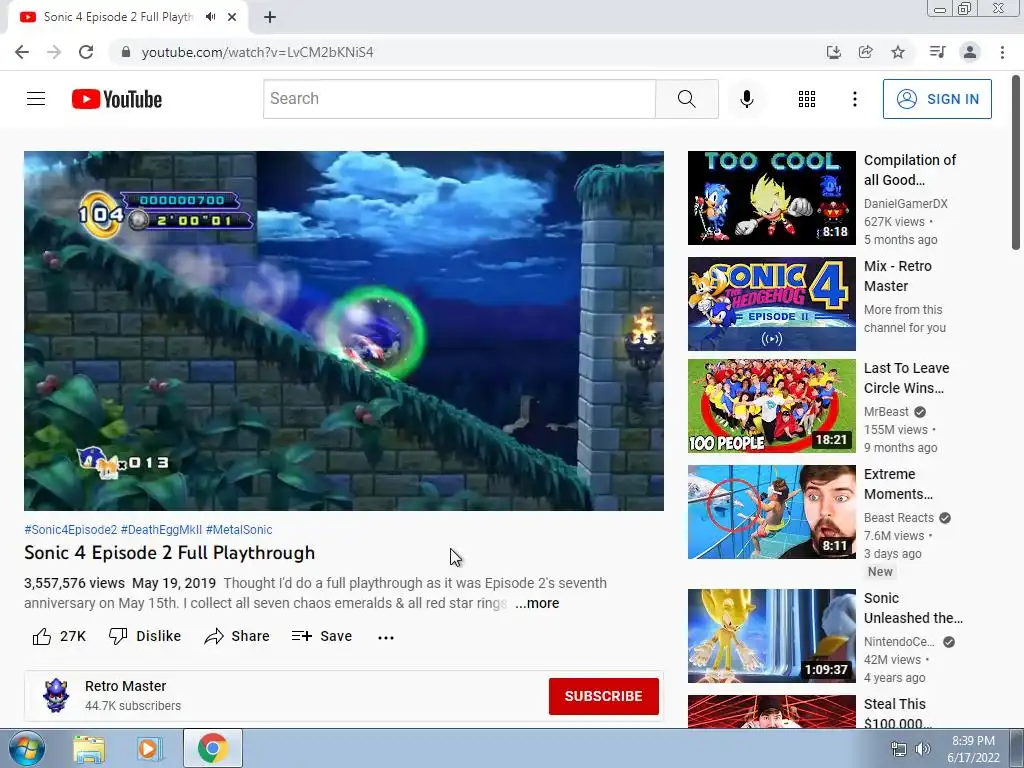This screenshot has width=1024, height=768.
Task: Open #DeathEggMkII hashtag link
Action: (x=161, y=530)
